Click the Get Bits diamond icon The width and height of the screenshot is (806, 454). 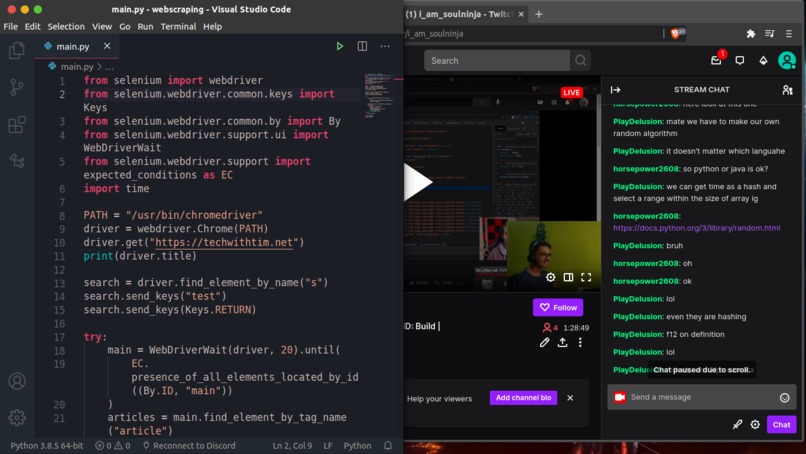[x=763, y=61]
